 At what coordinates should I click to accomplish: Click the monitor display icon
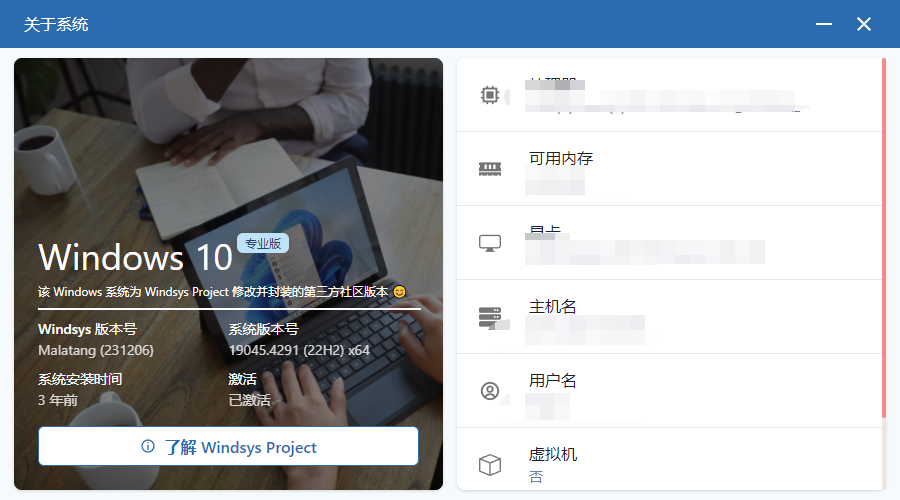point(490,243)
